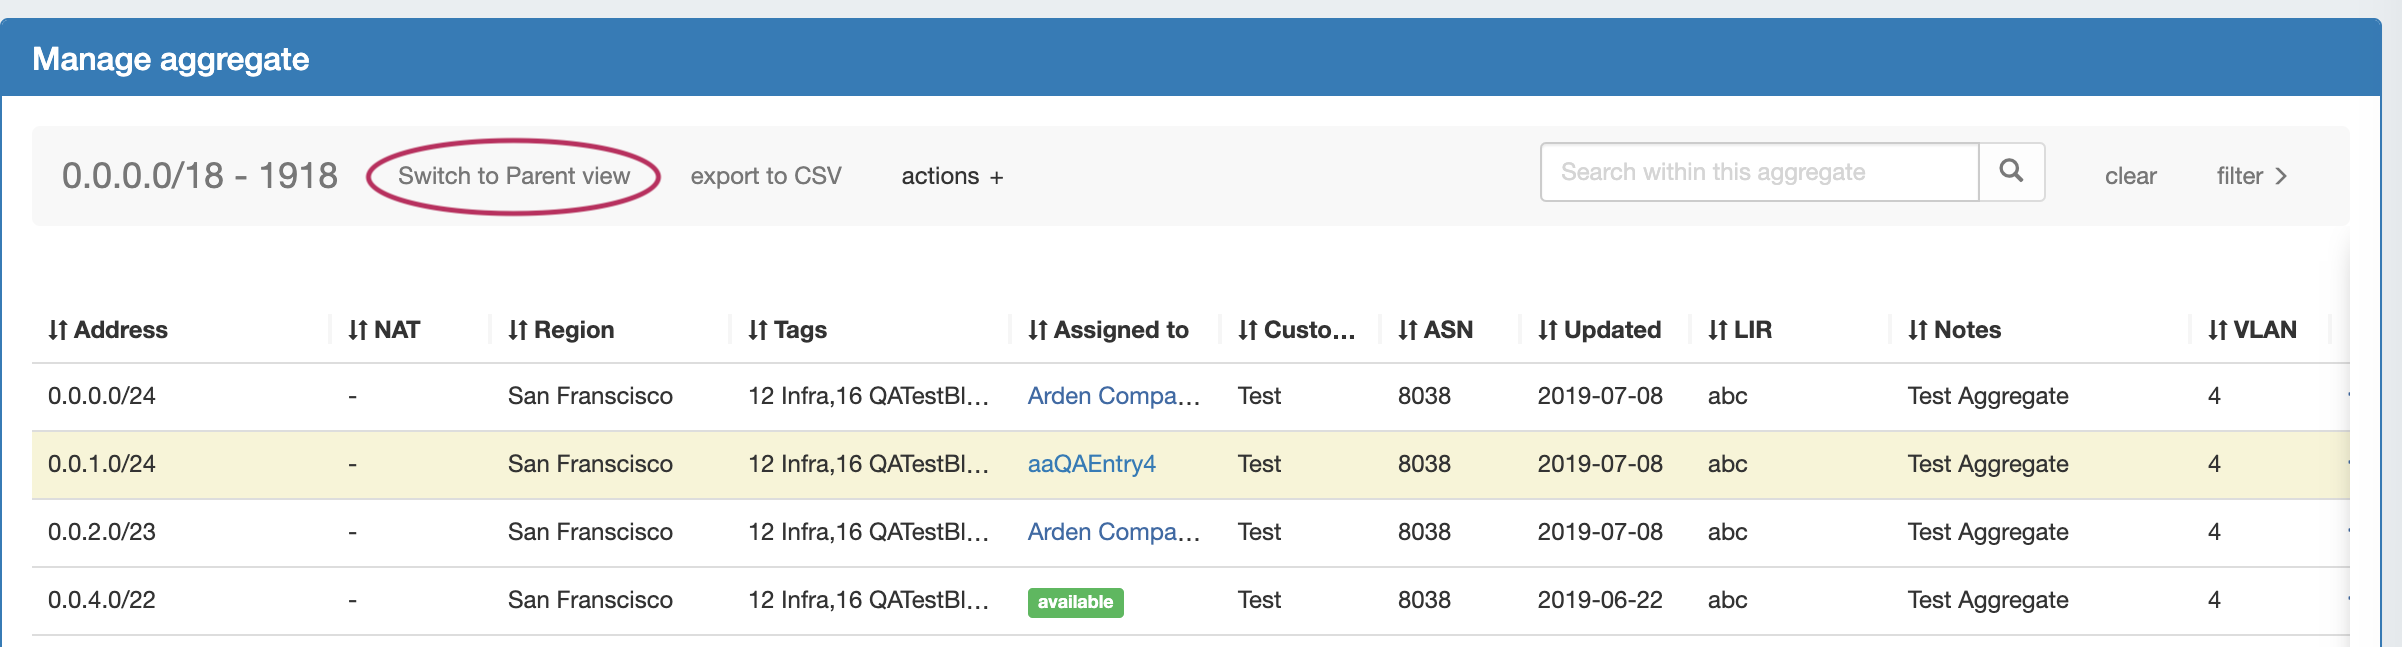The height and width of the screenshot is (647, 2402).
Task: Sort by ASN column arrows
Action: pos(1408,330)
